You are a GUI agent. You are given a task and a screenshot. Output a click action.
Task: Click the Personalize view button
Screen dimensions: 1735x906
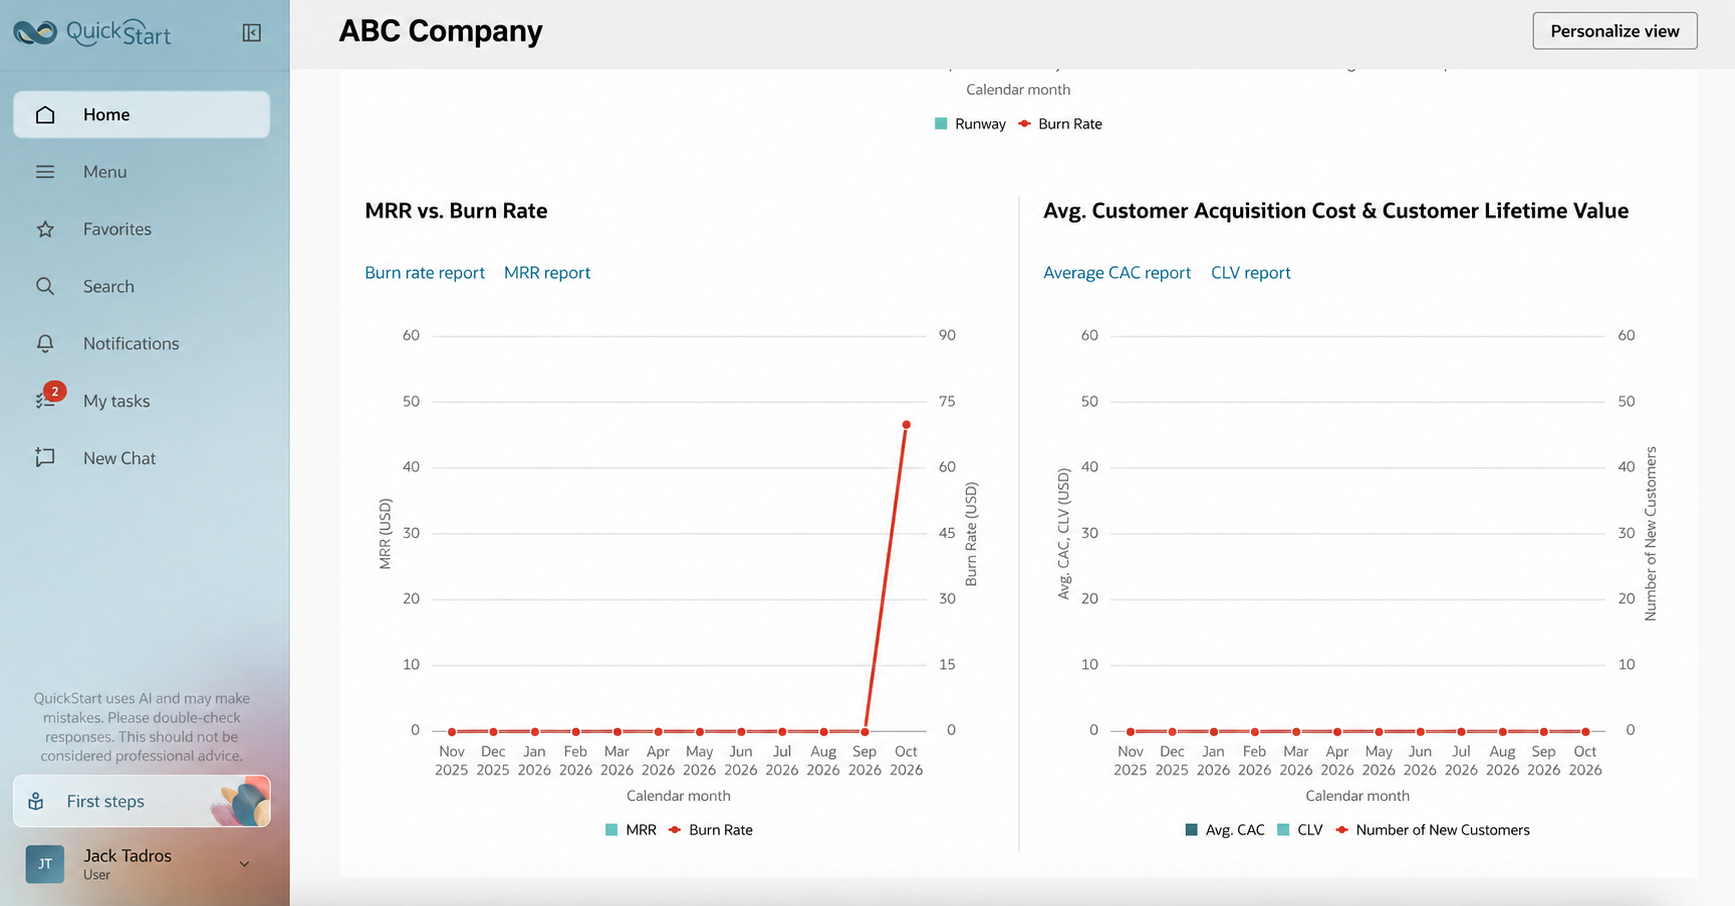point(1615,31)
